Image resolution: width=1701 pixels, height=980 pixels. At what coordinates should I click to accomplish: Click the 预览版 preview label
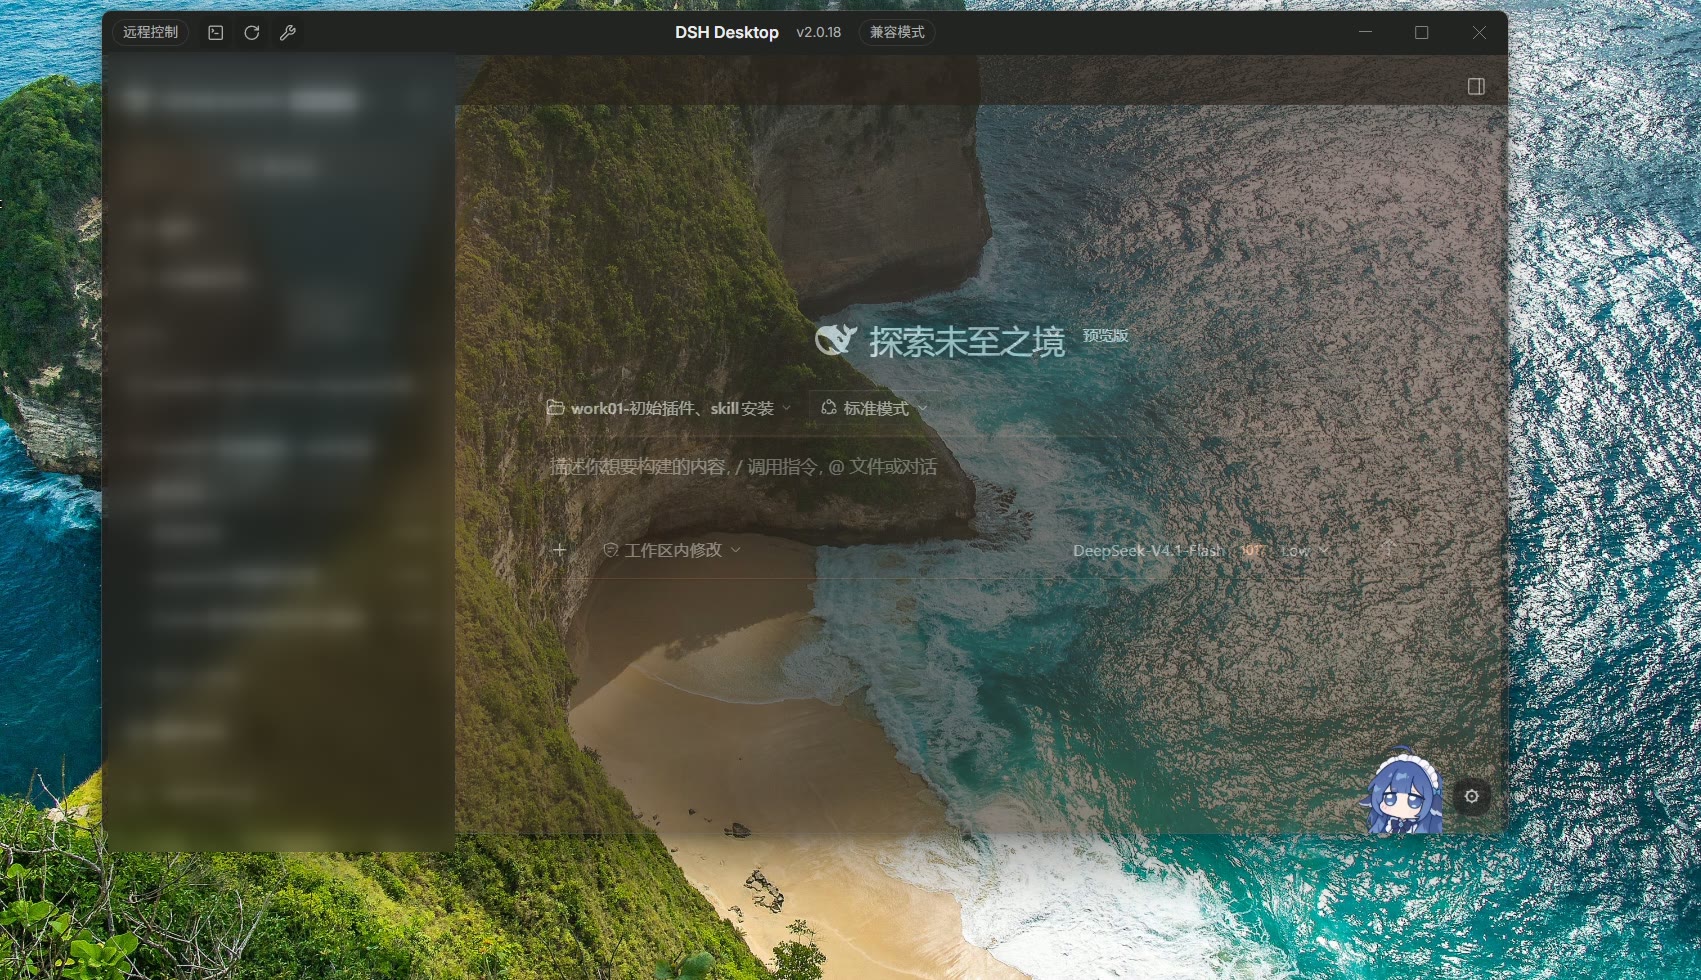(x=1105, y=336)
